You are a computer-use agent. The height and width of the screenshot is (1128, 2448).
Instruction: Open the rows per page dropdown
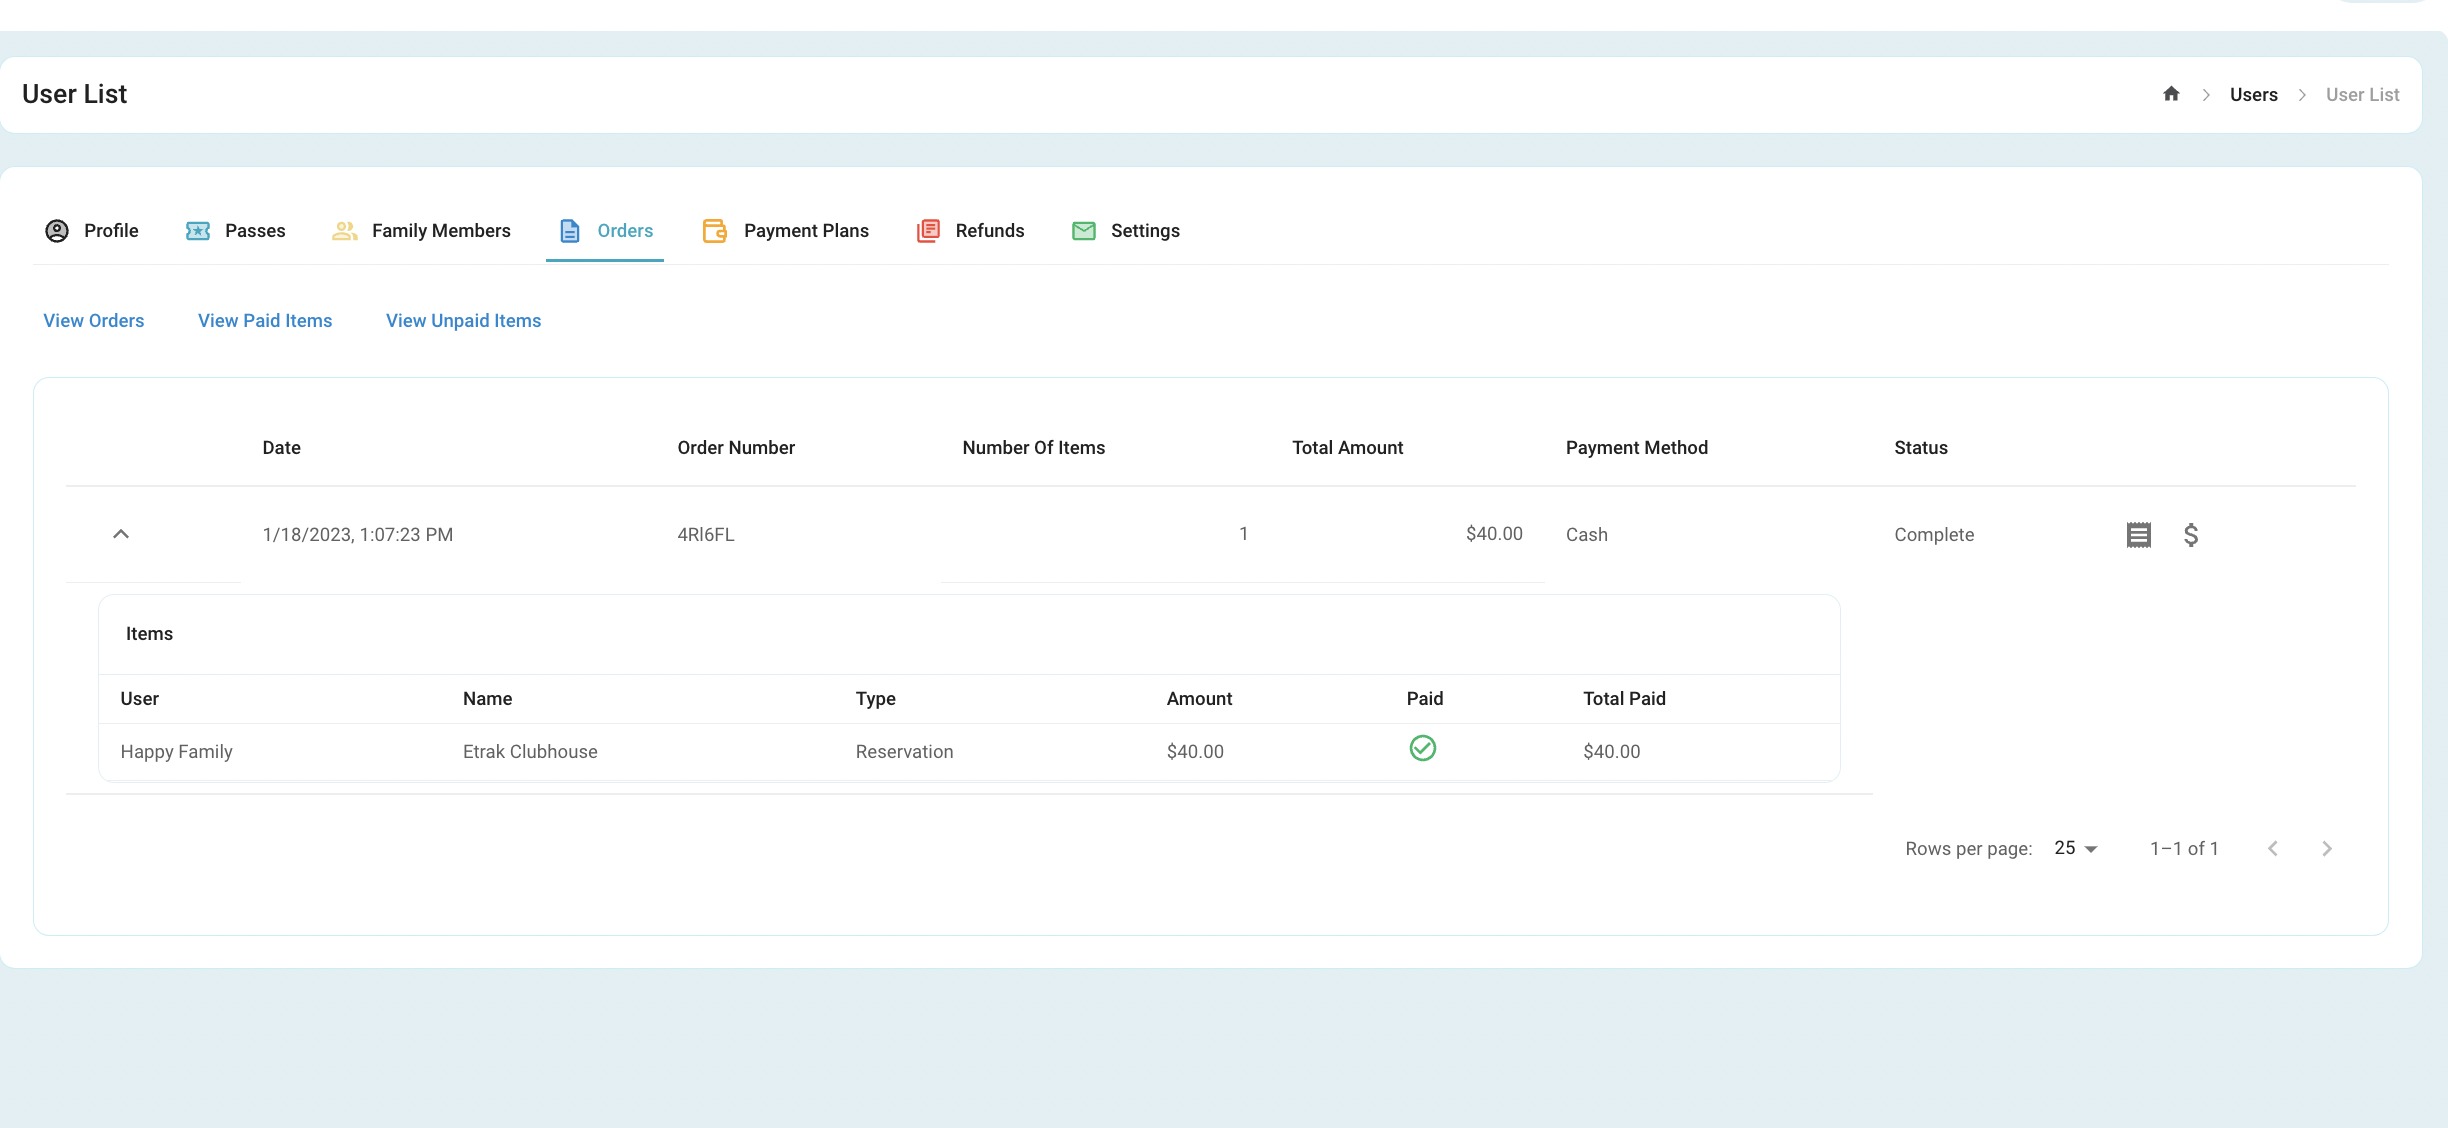point(2076,848)
